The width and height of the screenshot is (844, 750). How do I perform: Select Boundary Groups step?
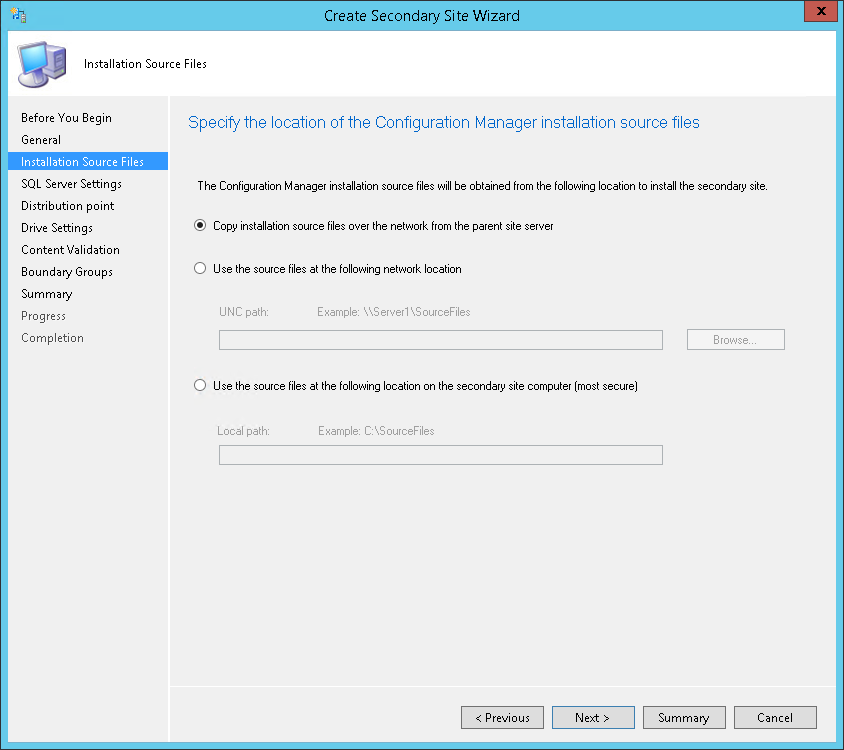pyautogui.click(x=67, y=272)
